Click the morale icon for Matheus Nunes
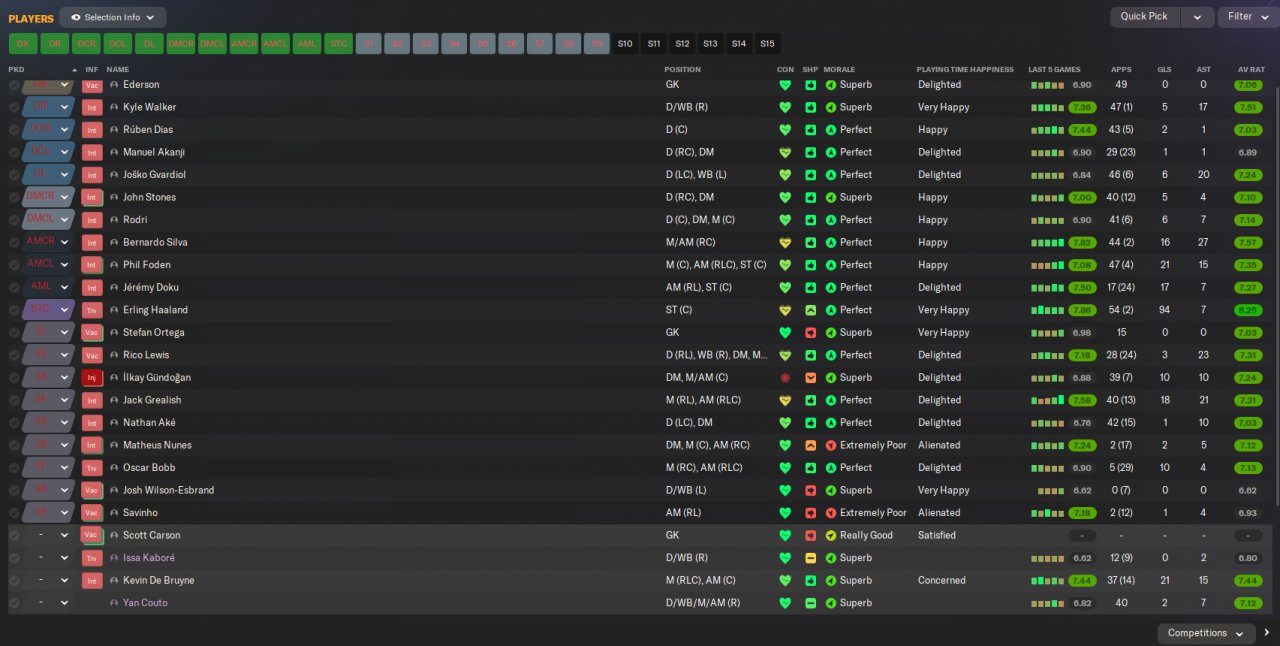Viewport: 1280px width, 646px height. coord(831,445)
